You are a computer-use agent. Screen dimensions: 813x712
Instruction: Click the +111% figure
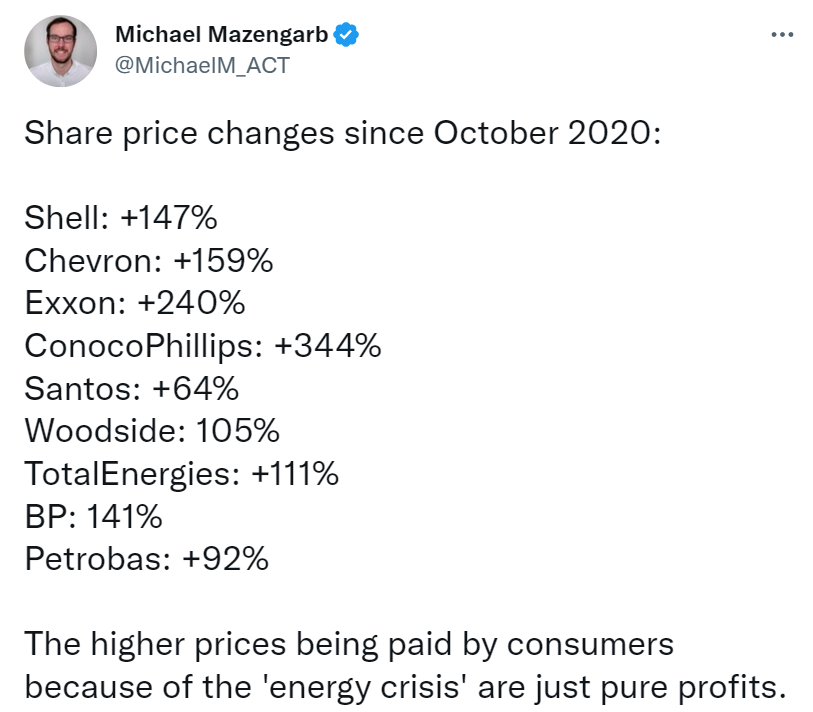click(295, 473)
